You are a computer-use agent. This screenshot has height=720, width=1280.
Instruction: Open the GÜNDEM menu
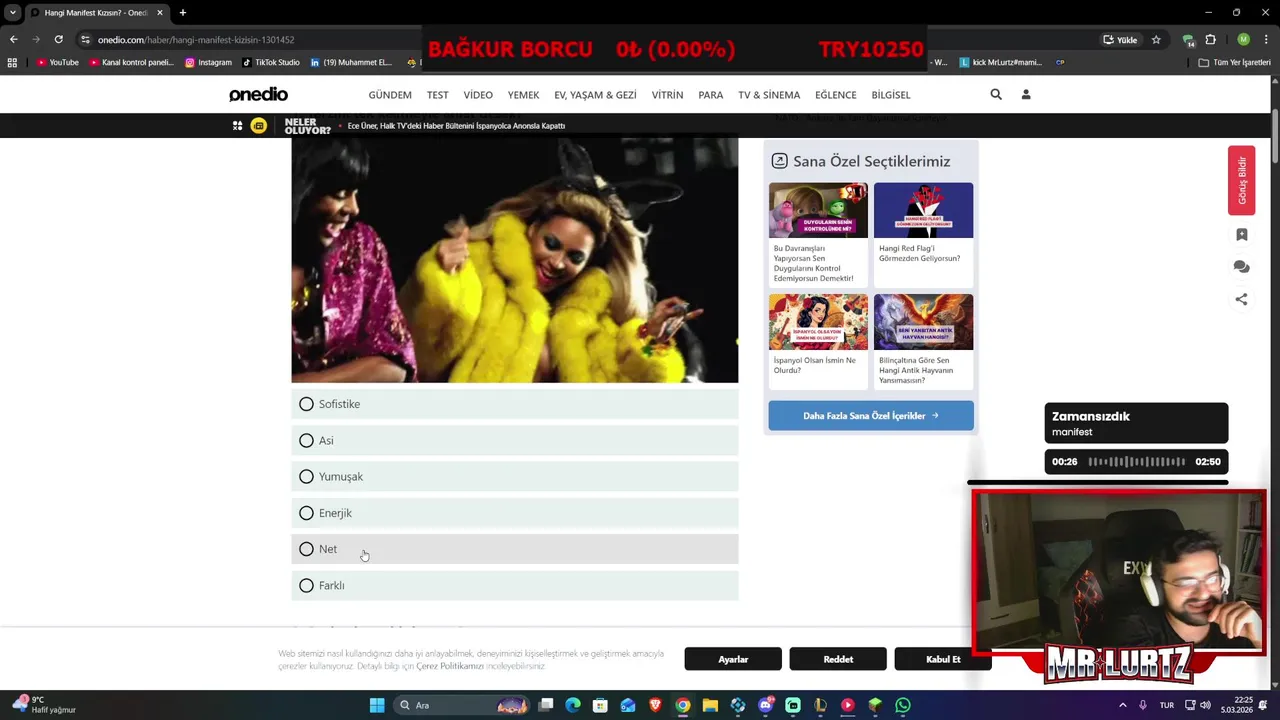(390, 95)
